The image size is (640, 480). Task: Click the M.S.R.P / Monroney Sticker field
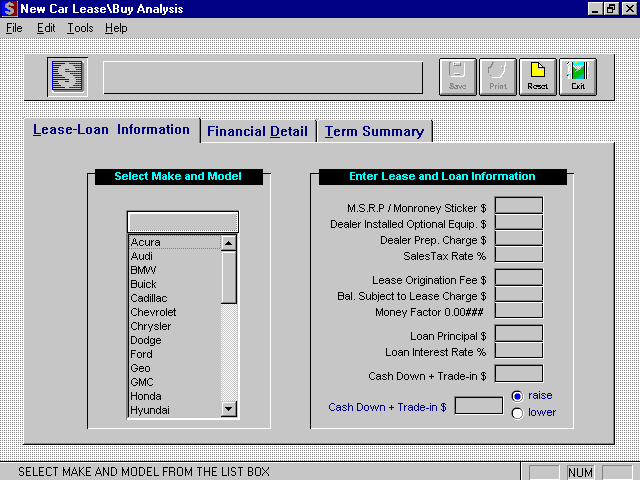pyautogui.click(x=518, y=205)
